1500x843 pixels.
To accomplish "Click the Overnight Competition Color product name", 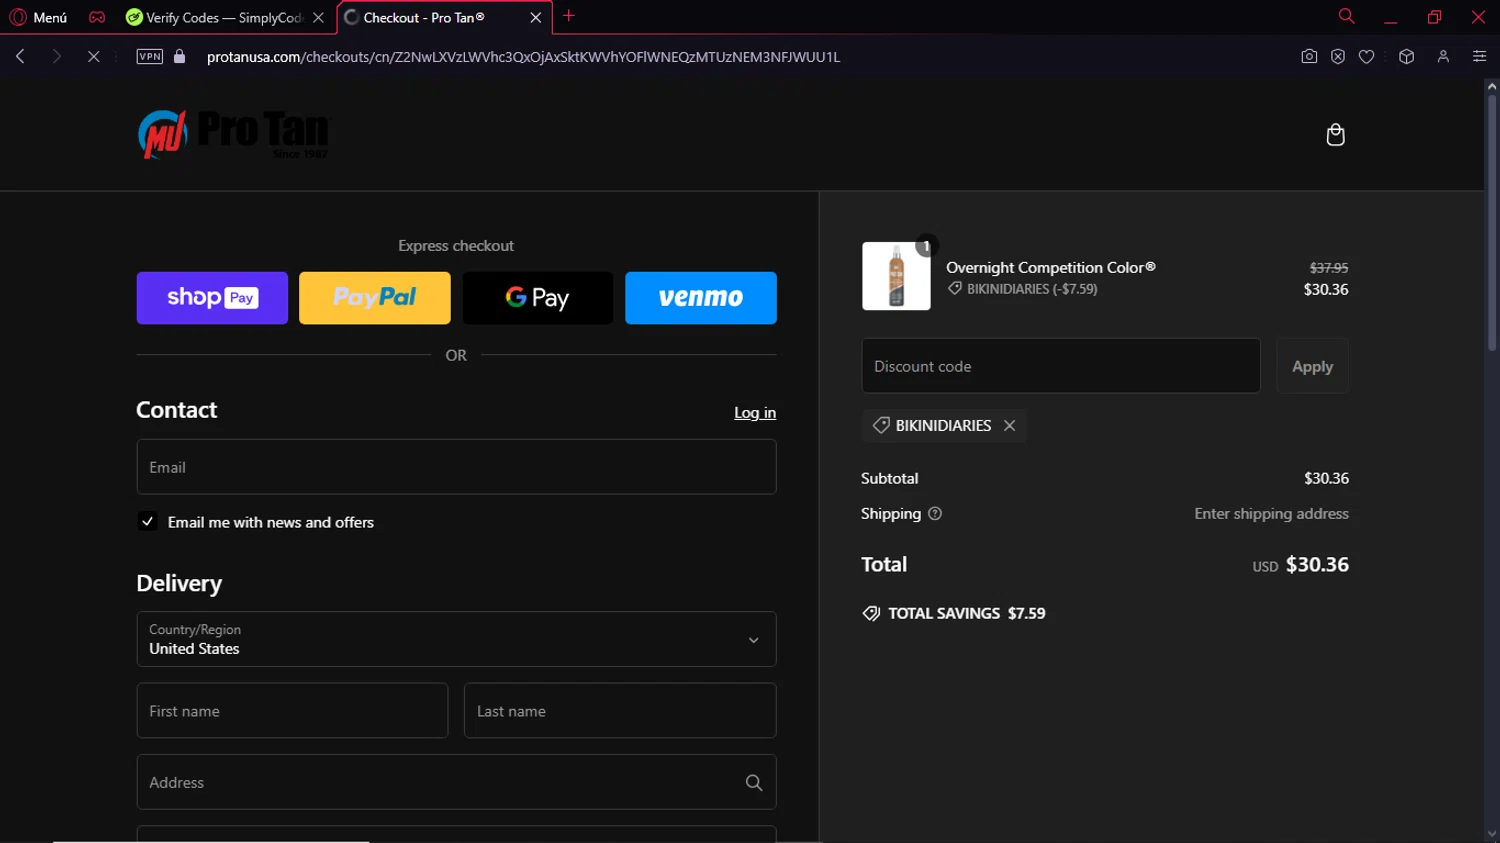I will click(x=1051, y=268).
